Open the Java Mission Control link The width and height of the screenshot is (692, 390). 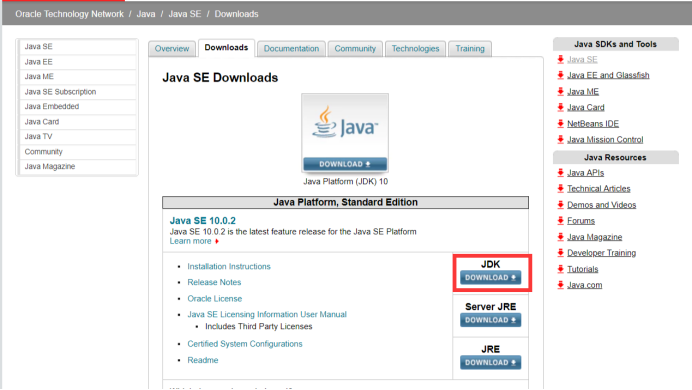coord(605,140)
